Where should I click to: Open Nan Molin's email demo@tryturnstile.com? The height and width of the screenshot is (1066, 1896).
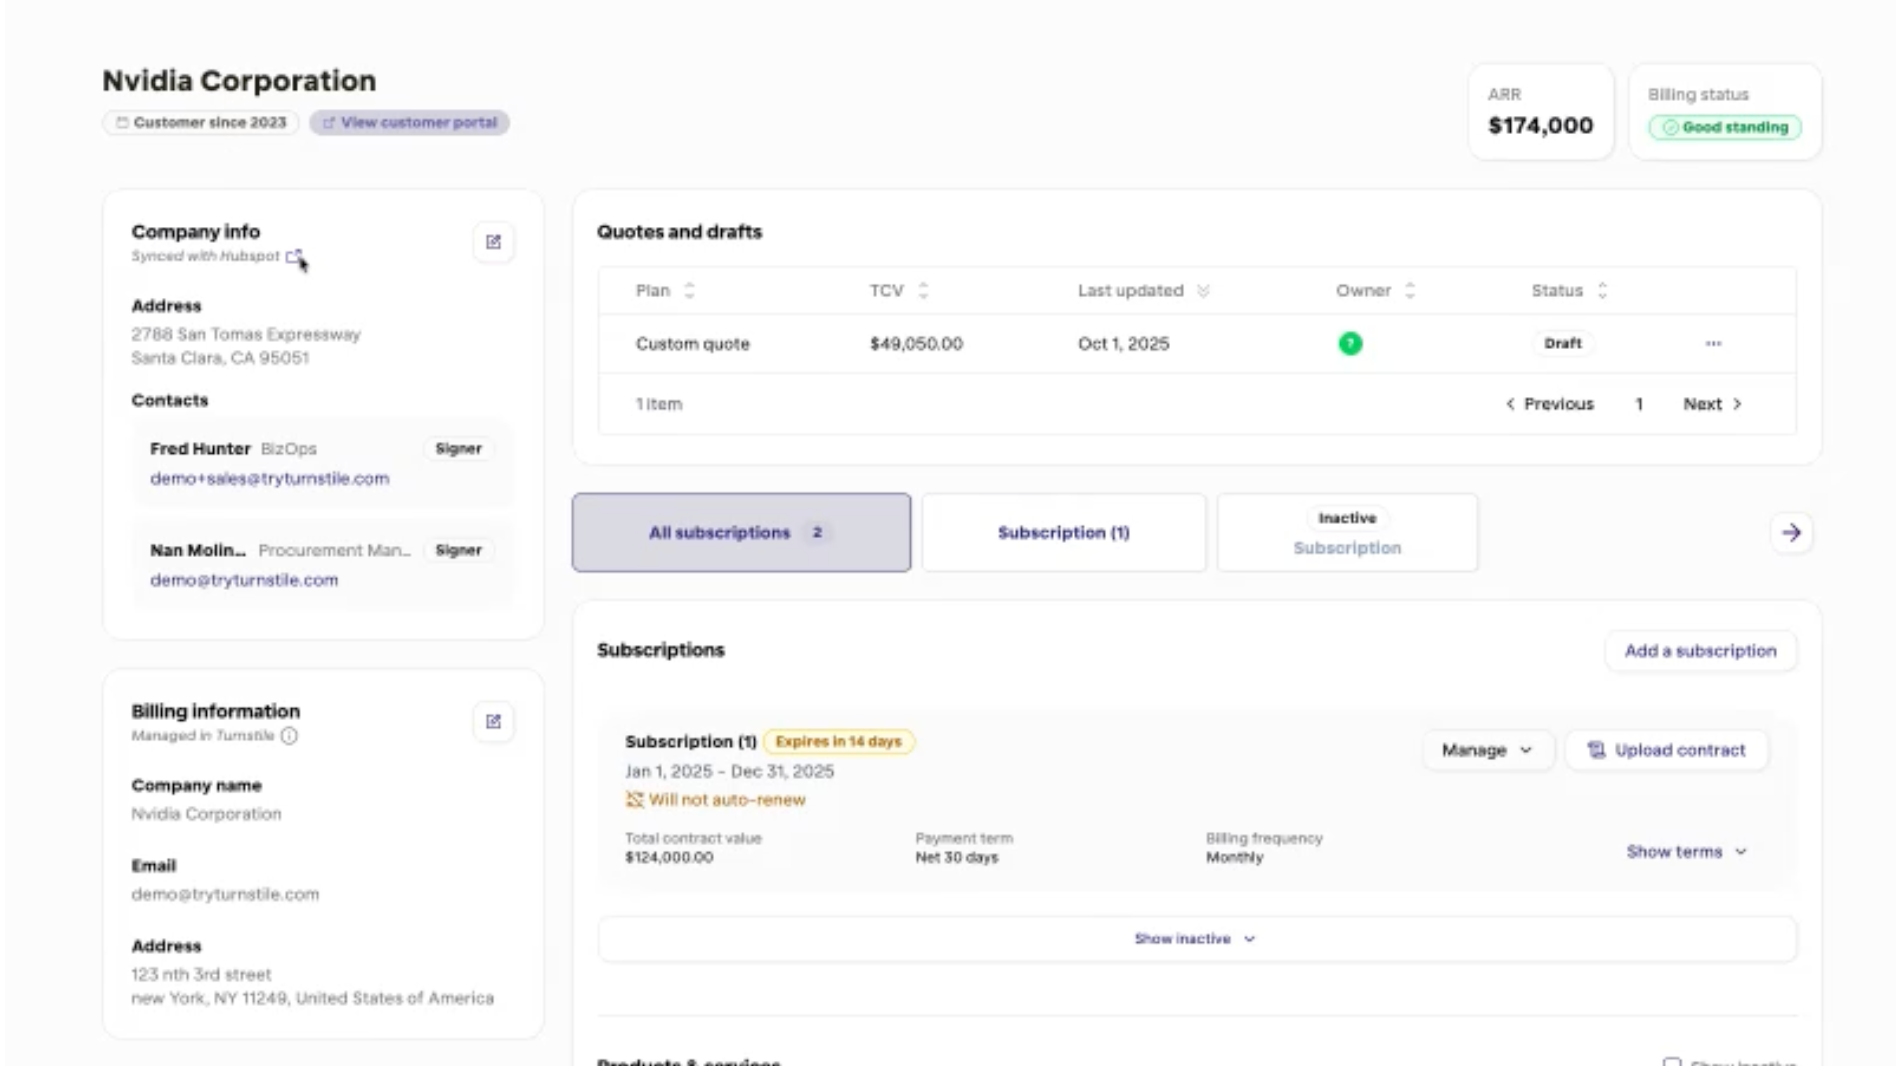pyautogui.click(x=244, y=580)
